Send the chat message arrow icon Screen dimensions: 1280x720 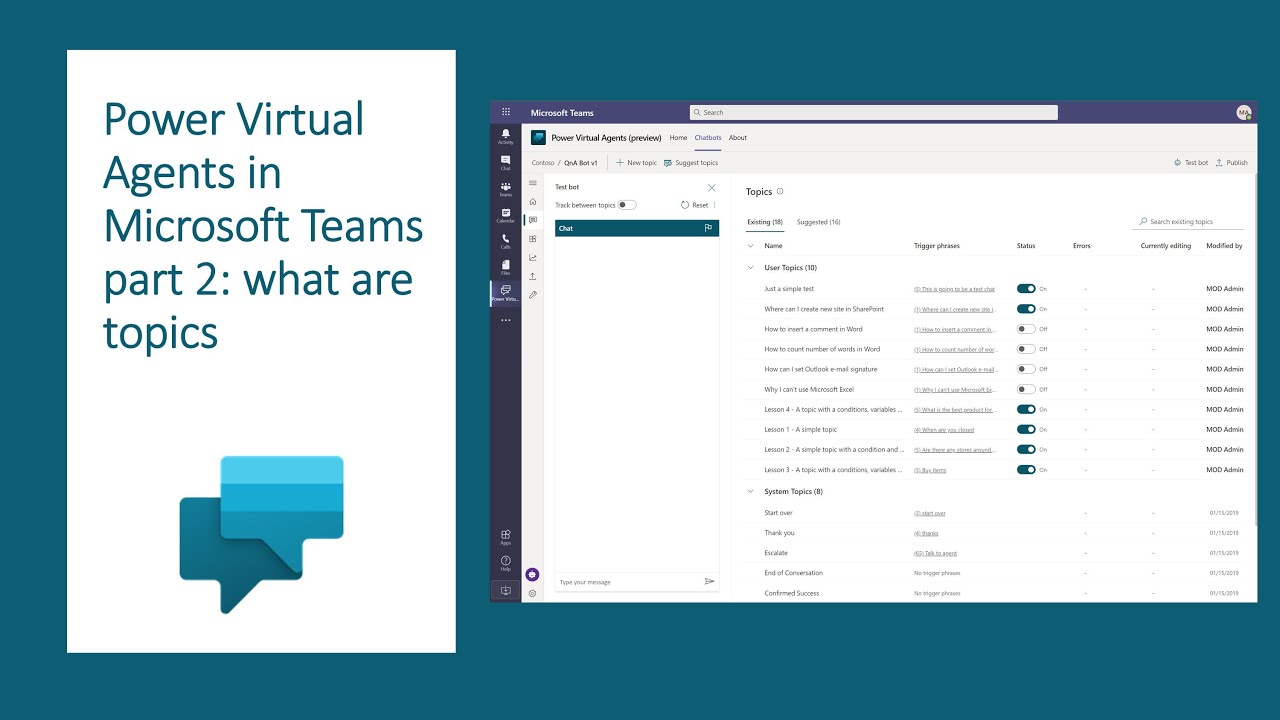click(709, 581)
